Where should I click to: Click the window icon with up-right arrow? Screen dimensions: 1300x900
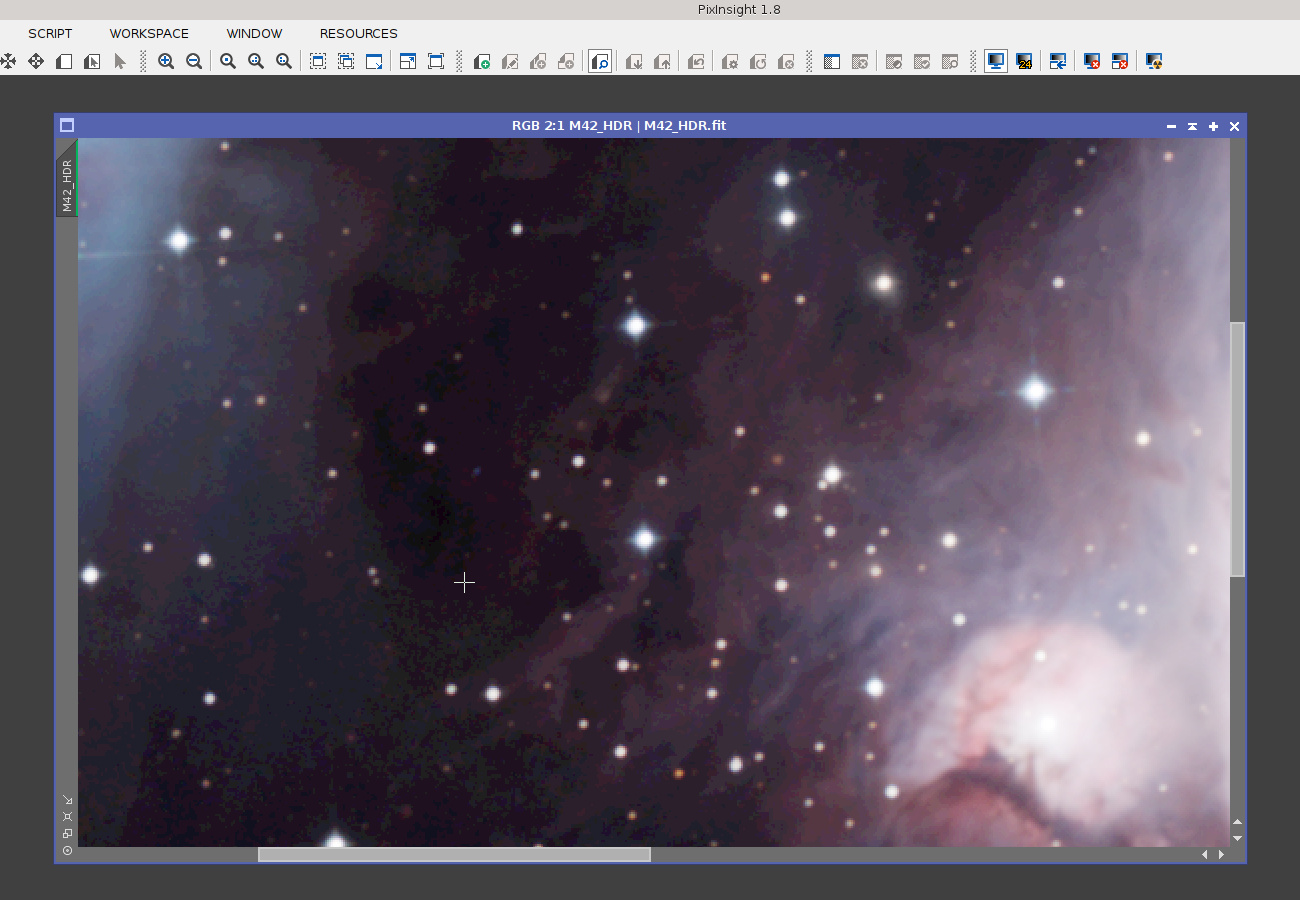pos(408,61)
